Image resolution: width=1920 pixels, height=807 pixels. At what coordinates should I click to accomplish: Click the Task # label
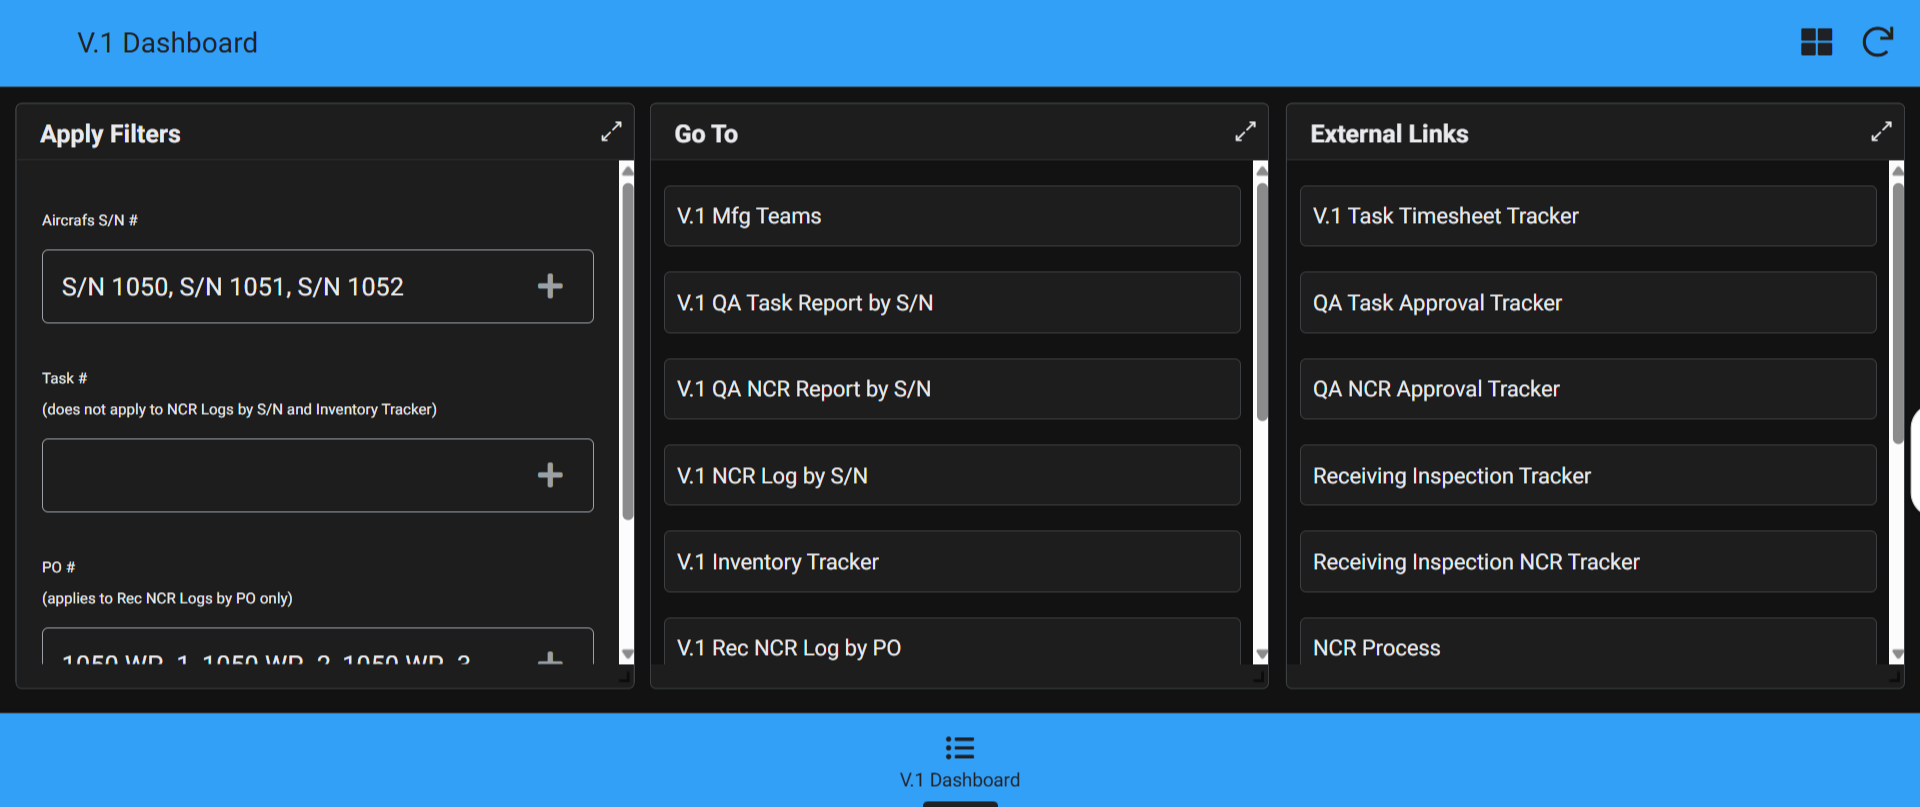pos(65,378)
